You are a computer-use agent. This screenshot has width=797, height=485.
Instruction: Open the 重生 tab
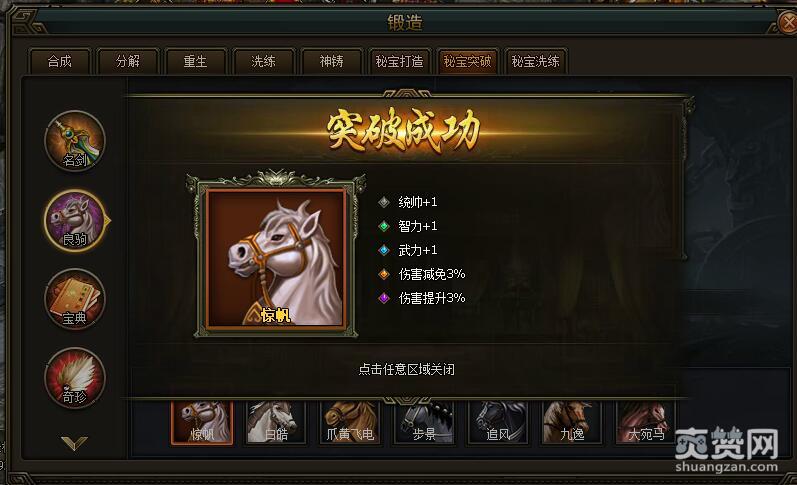point(196,62)
